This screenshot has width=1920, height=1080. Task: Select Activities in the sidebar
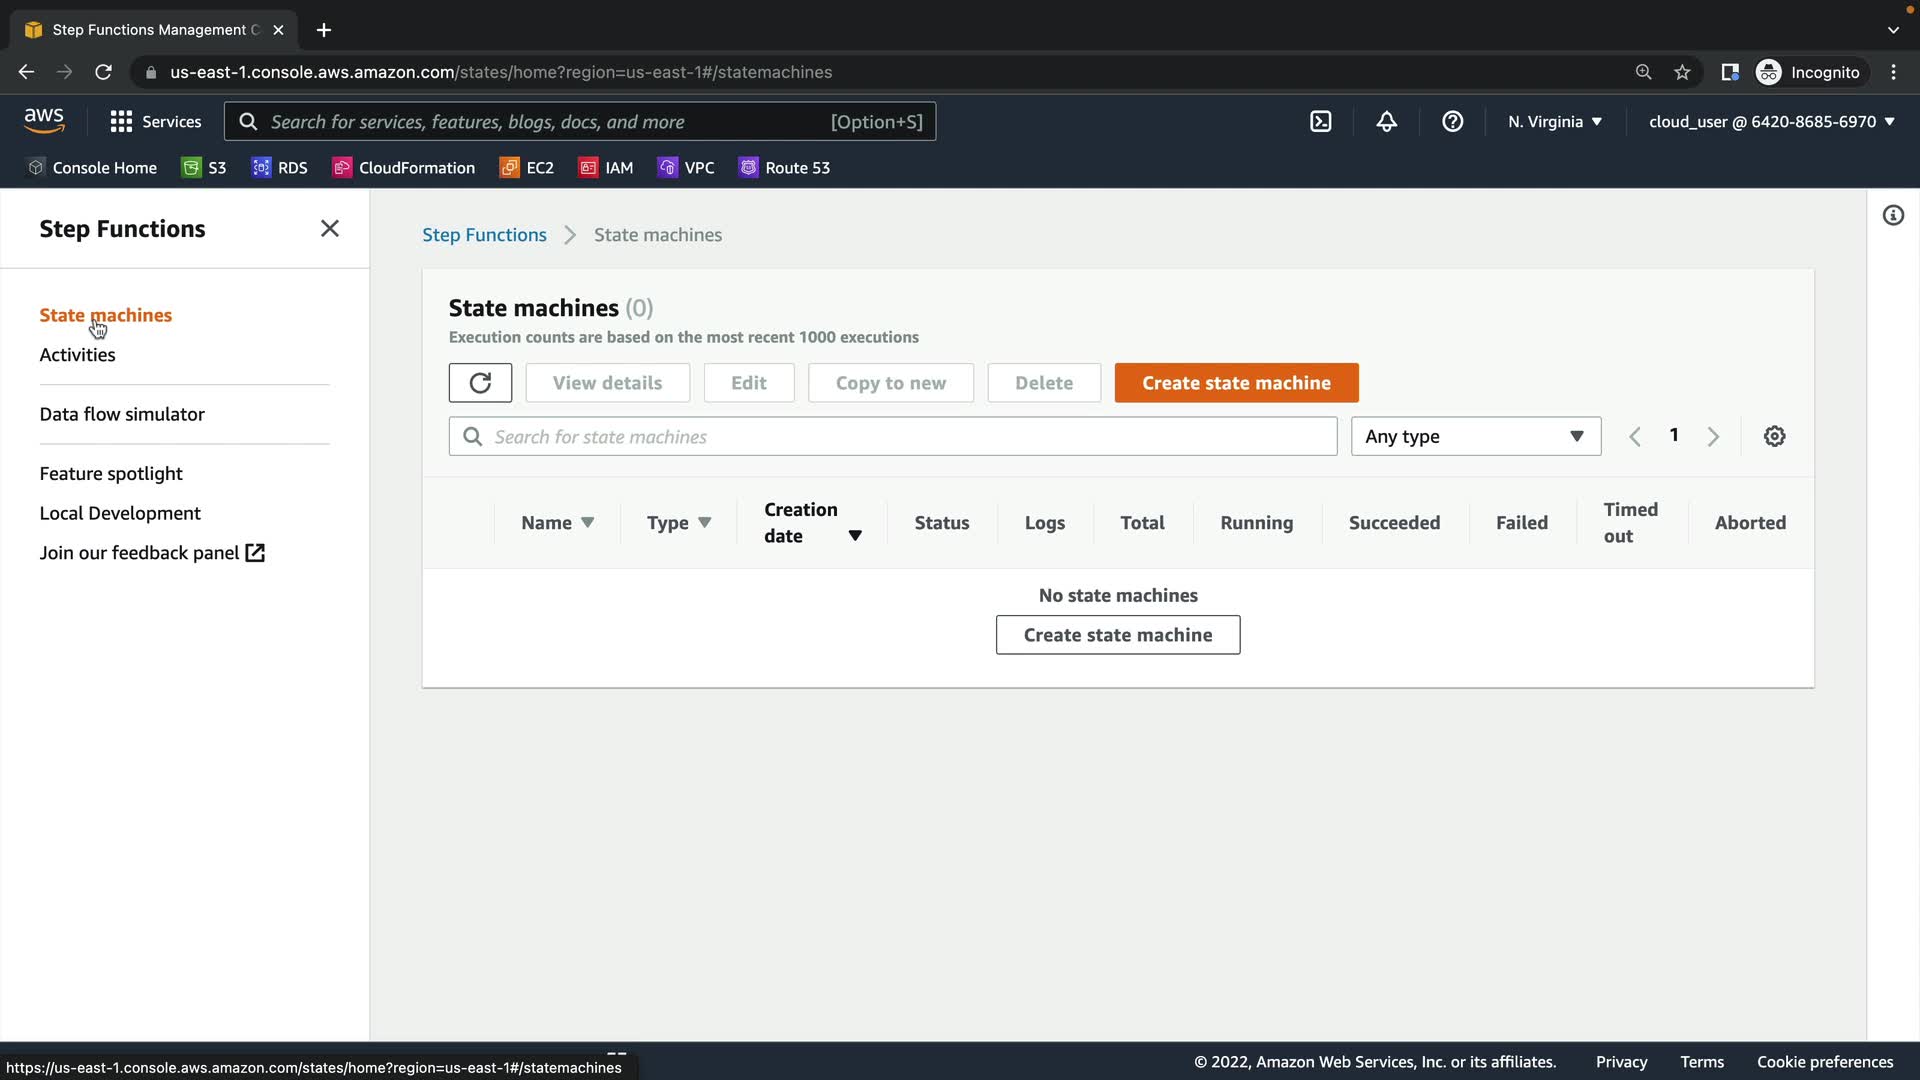tap(77, 354)
